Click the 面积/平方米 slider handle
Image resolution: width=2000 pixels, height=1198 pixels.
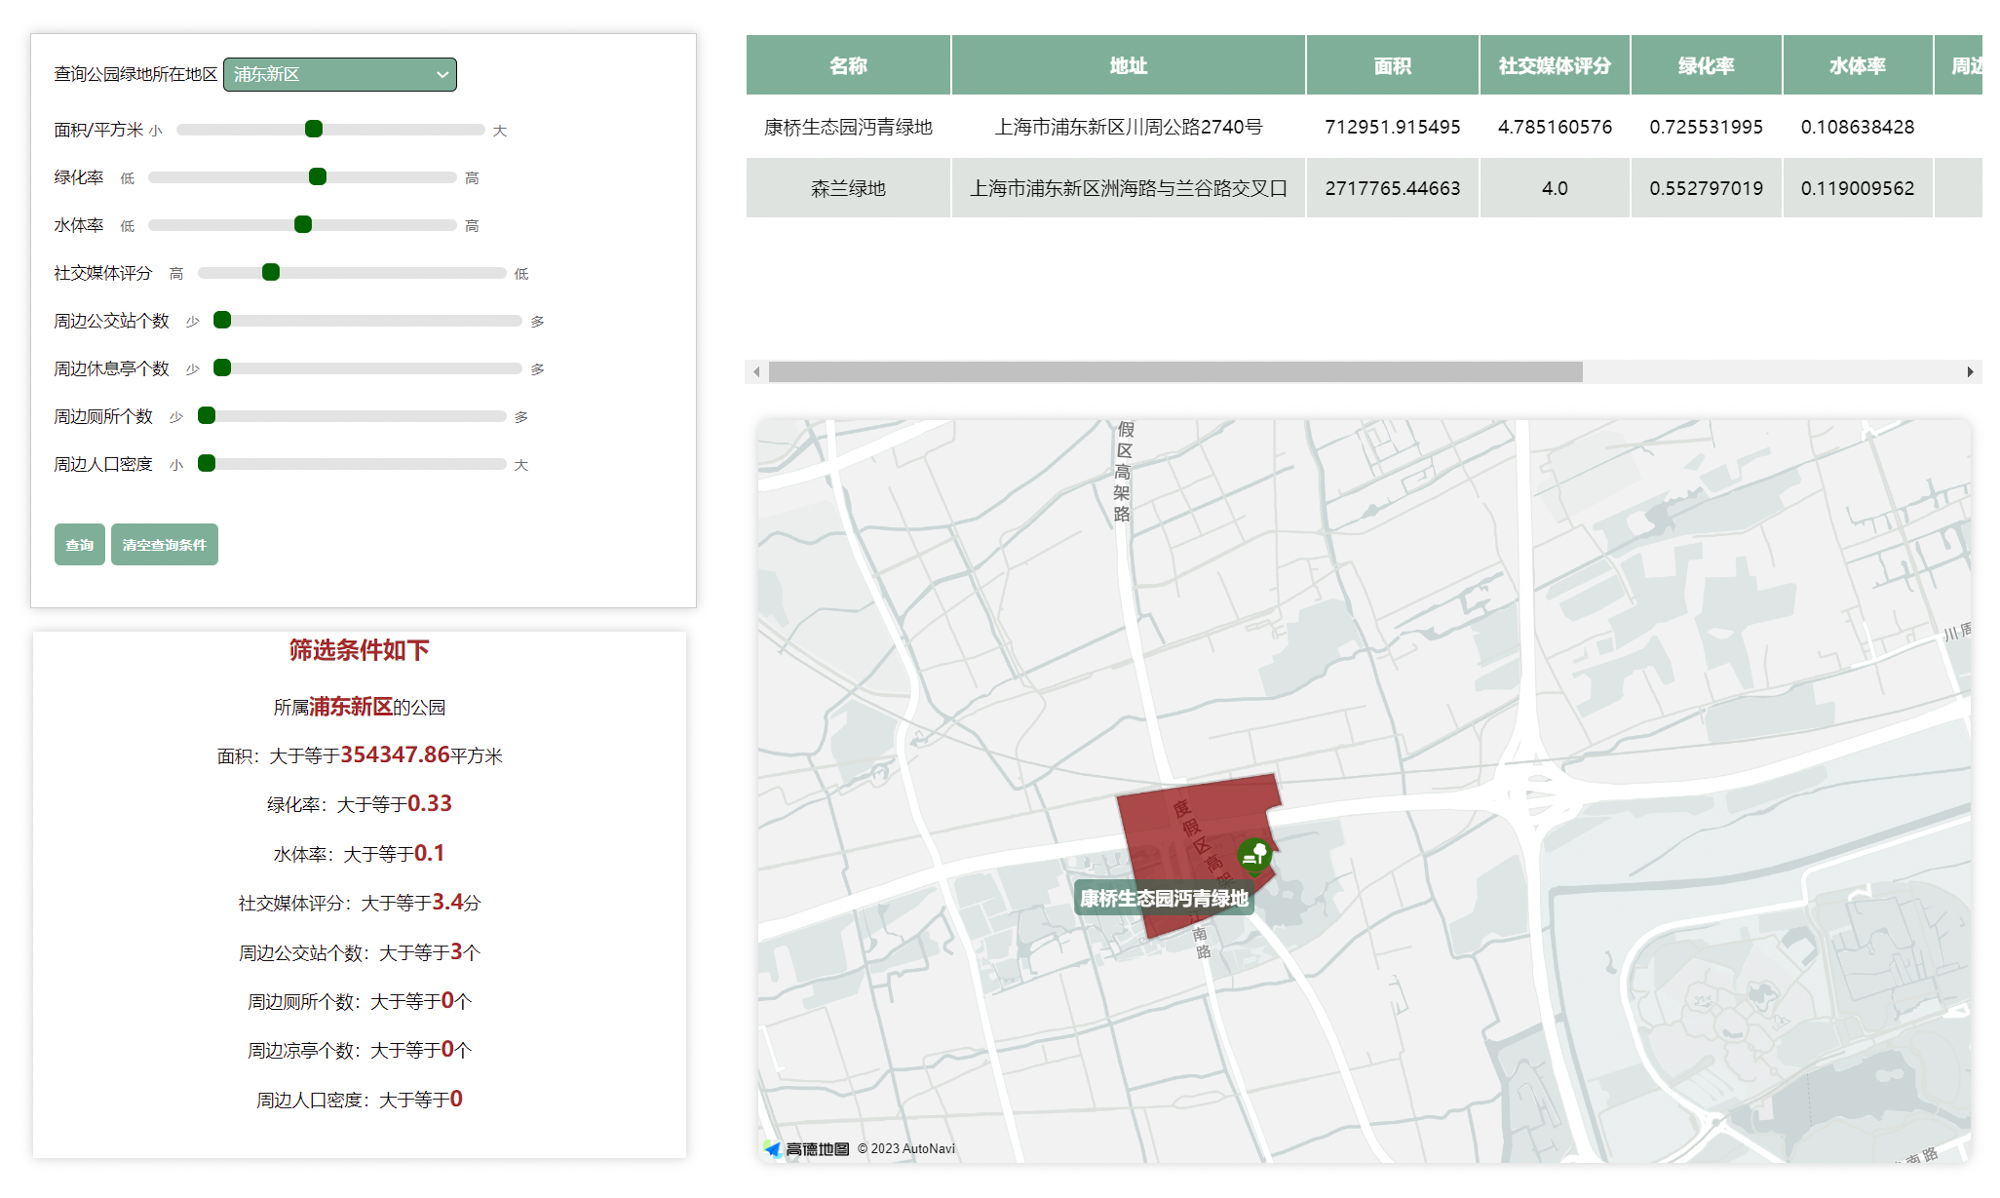click(314, 129)
